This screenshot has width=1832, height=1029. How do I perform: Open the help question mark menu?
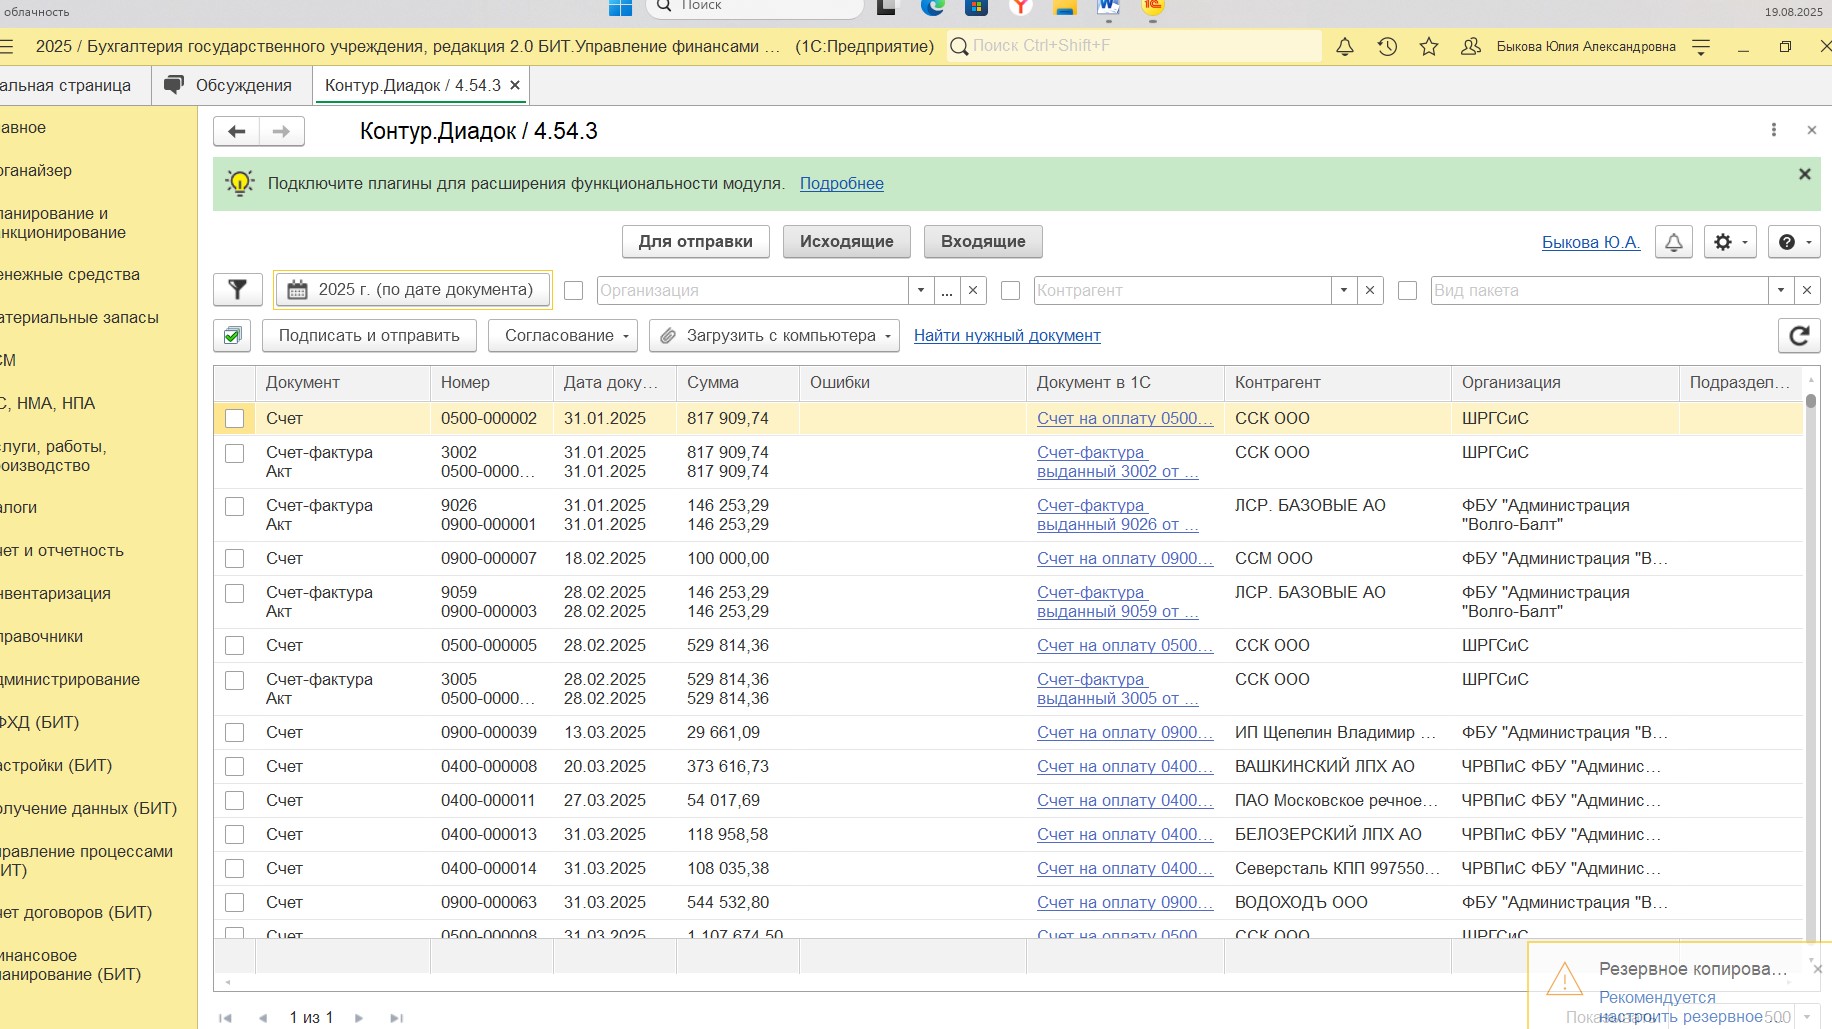[x=1794, y=242]
